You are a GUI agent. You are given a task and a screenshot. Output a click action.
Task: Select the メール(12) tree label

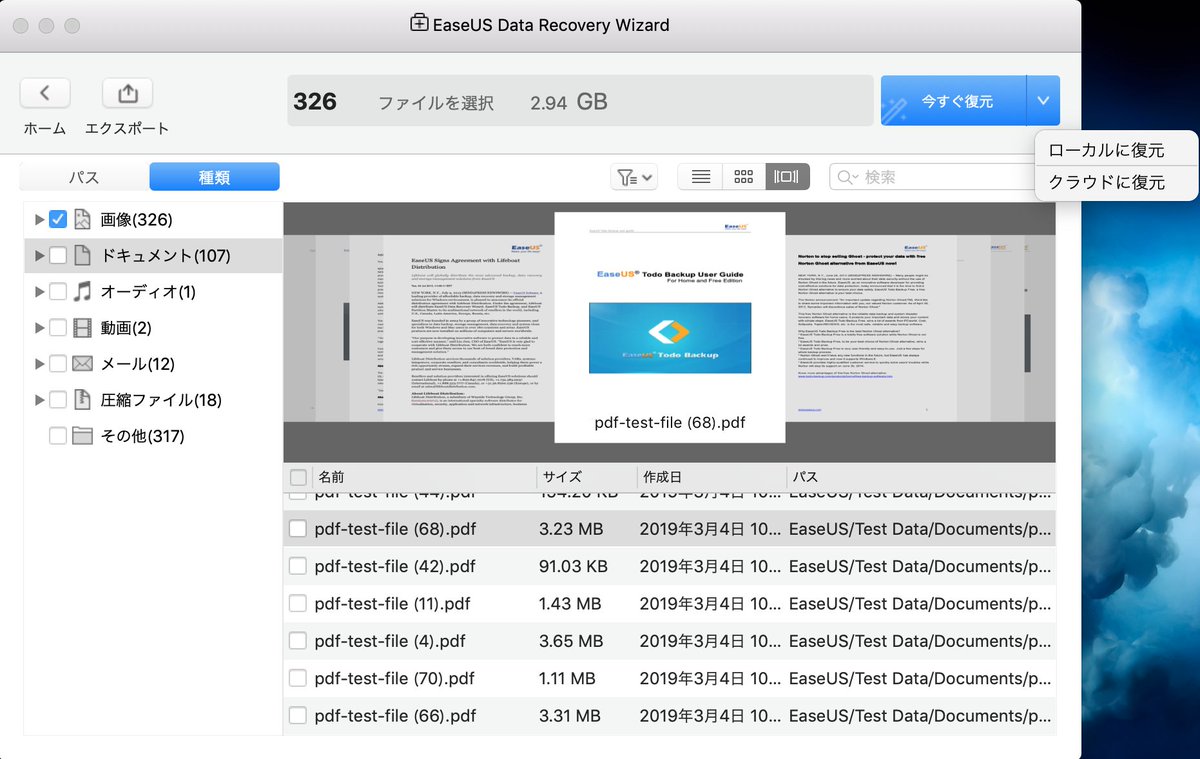pyautogui.click(x=137, y=363)
